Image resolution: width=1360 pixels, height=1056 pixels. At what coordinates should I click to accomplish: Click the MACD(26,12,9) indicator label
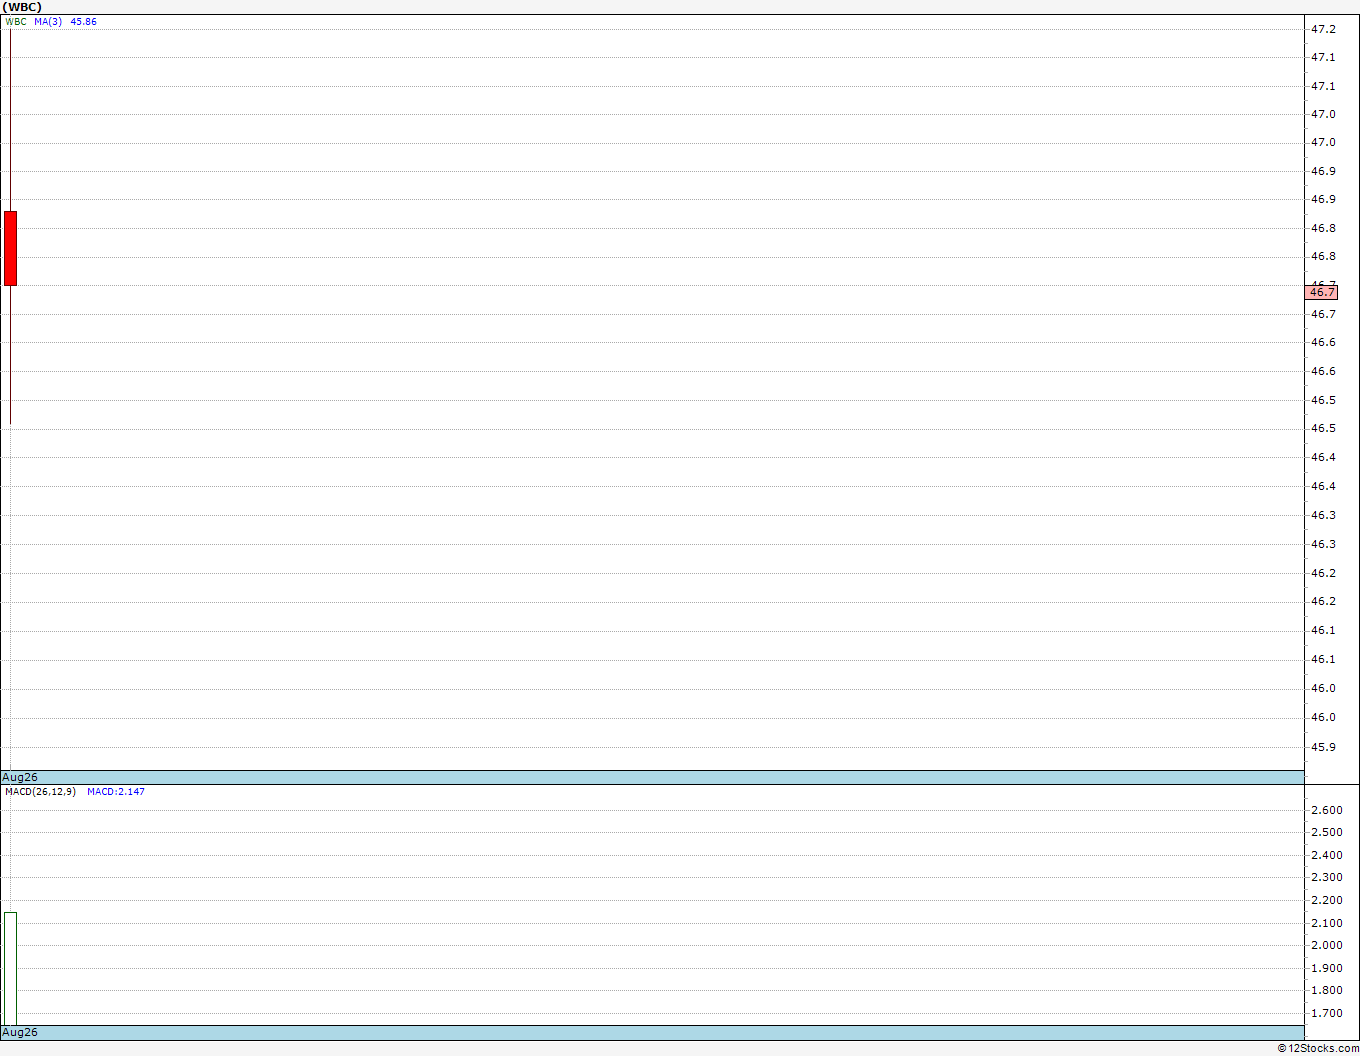coord(40,792)
